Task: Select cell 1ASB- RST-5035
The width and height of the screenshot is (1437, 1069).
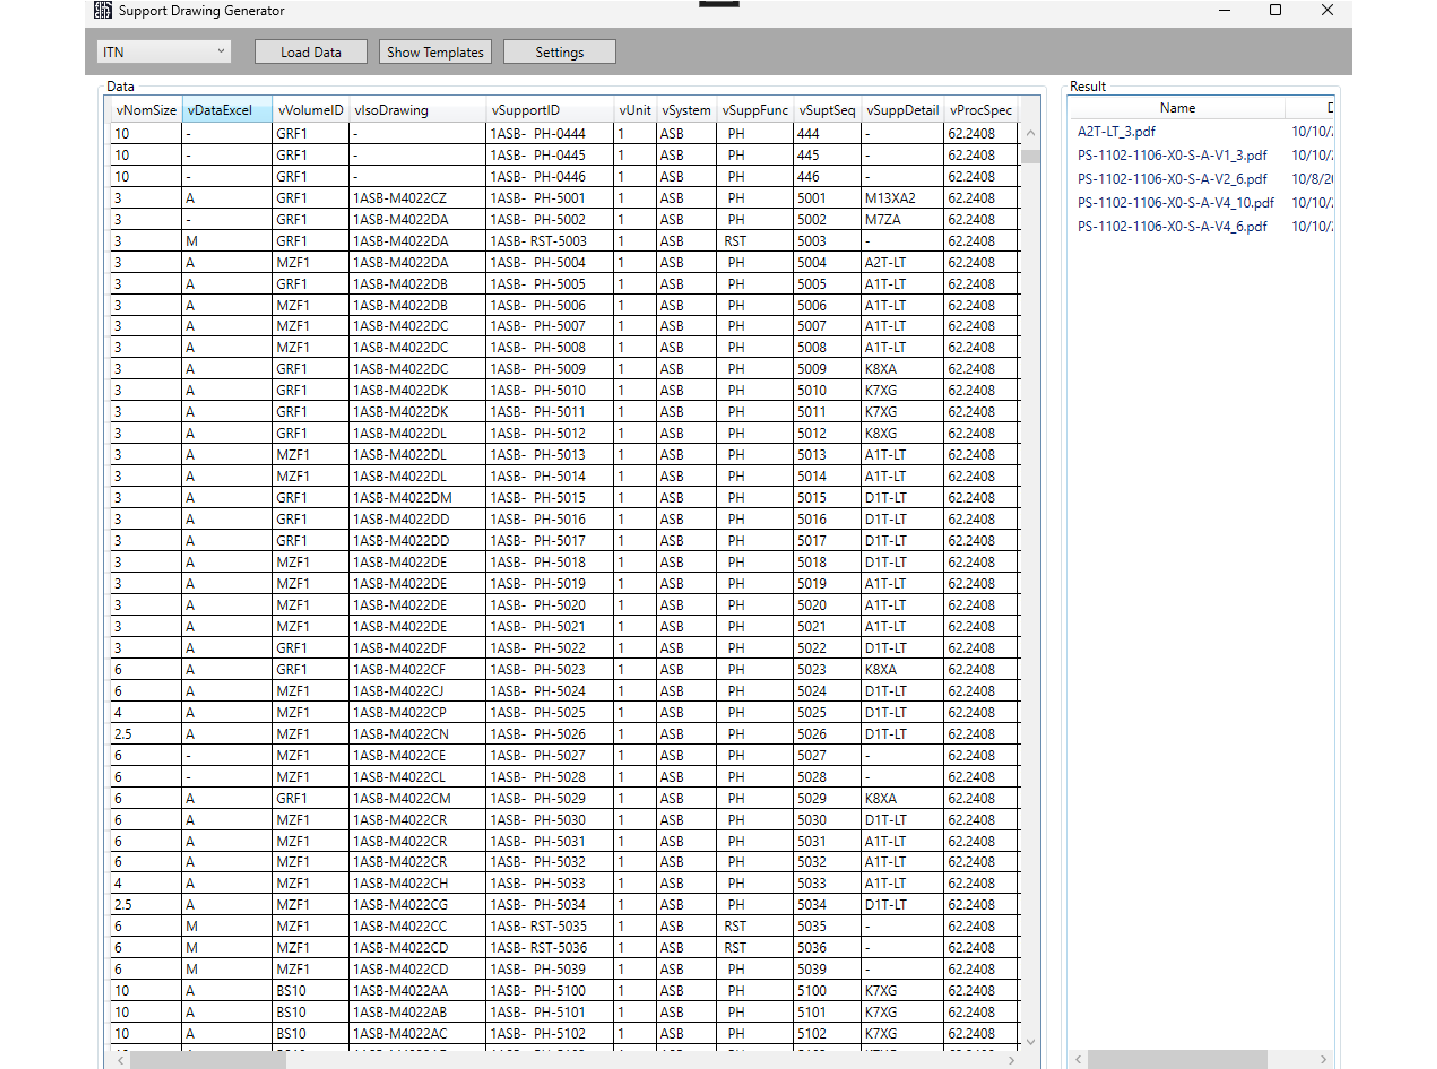Action: tap(550, 926)
